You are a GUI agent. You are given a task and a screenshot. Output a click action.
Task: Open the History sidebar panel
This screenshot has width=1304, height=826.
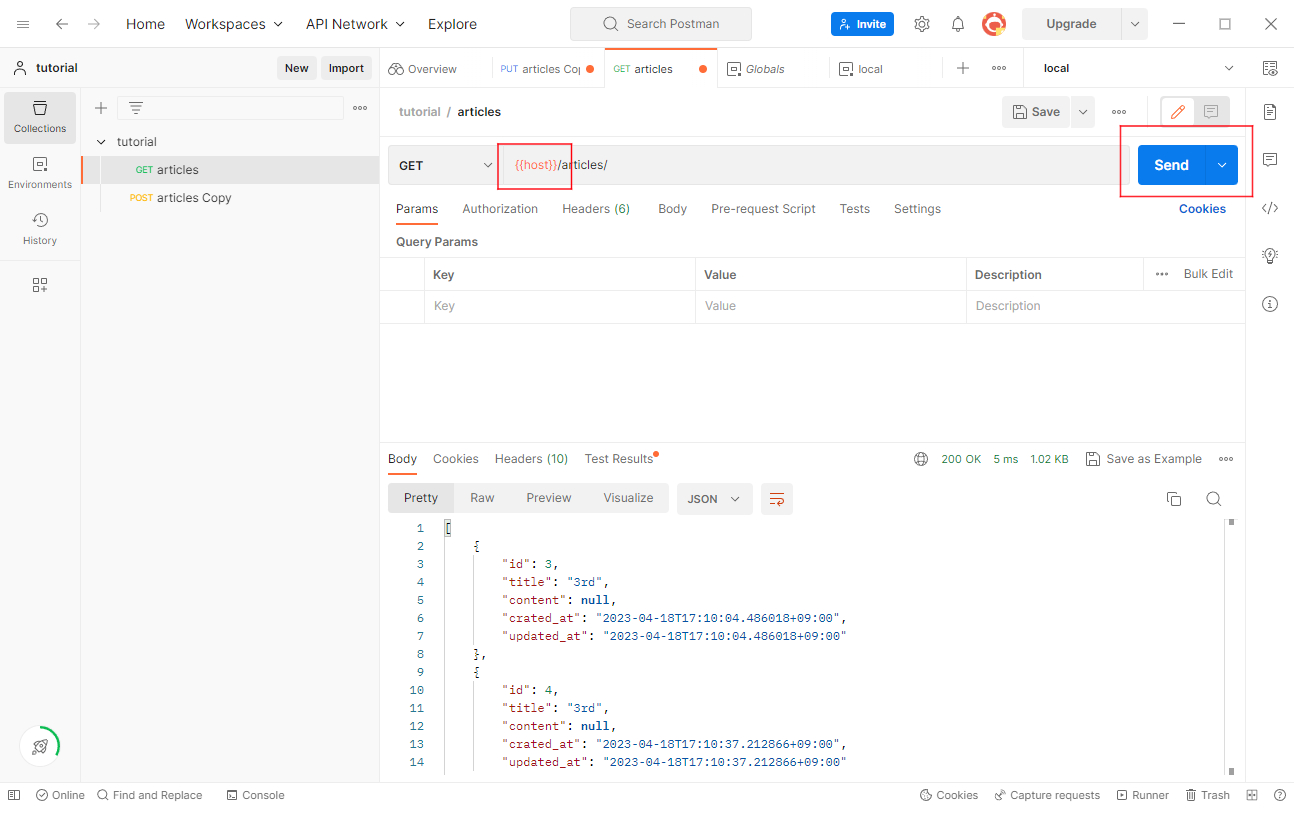[40, 229]
